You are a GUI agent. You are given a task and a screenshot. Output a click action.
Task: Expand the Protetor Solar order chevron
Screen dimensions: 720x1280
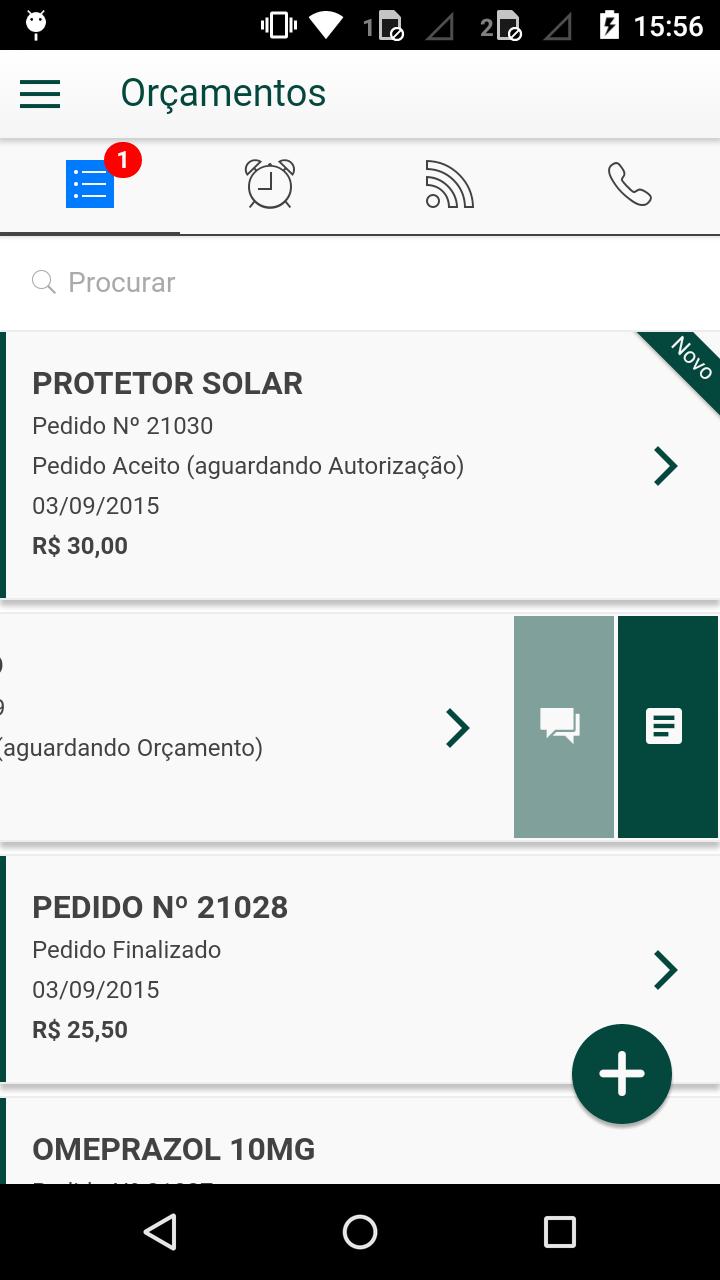coord(665,466)
